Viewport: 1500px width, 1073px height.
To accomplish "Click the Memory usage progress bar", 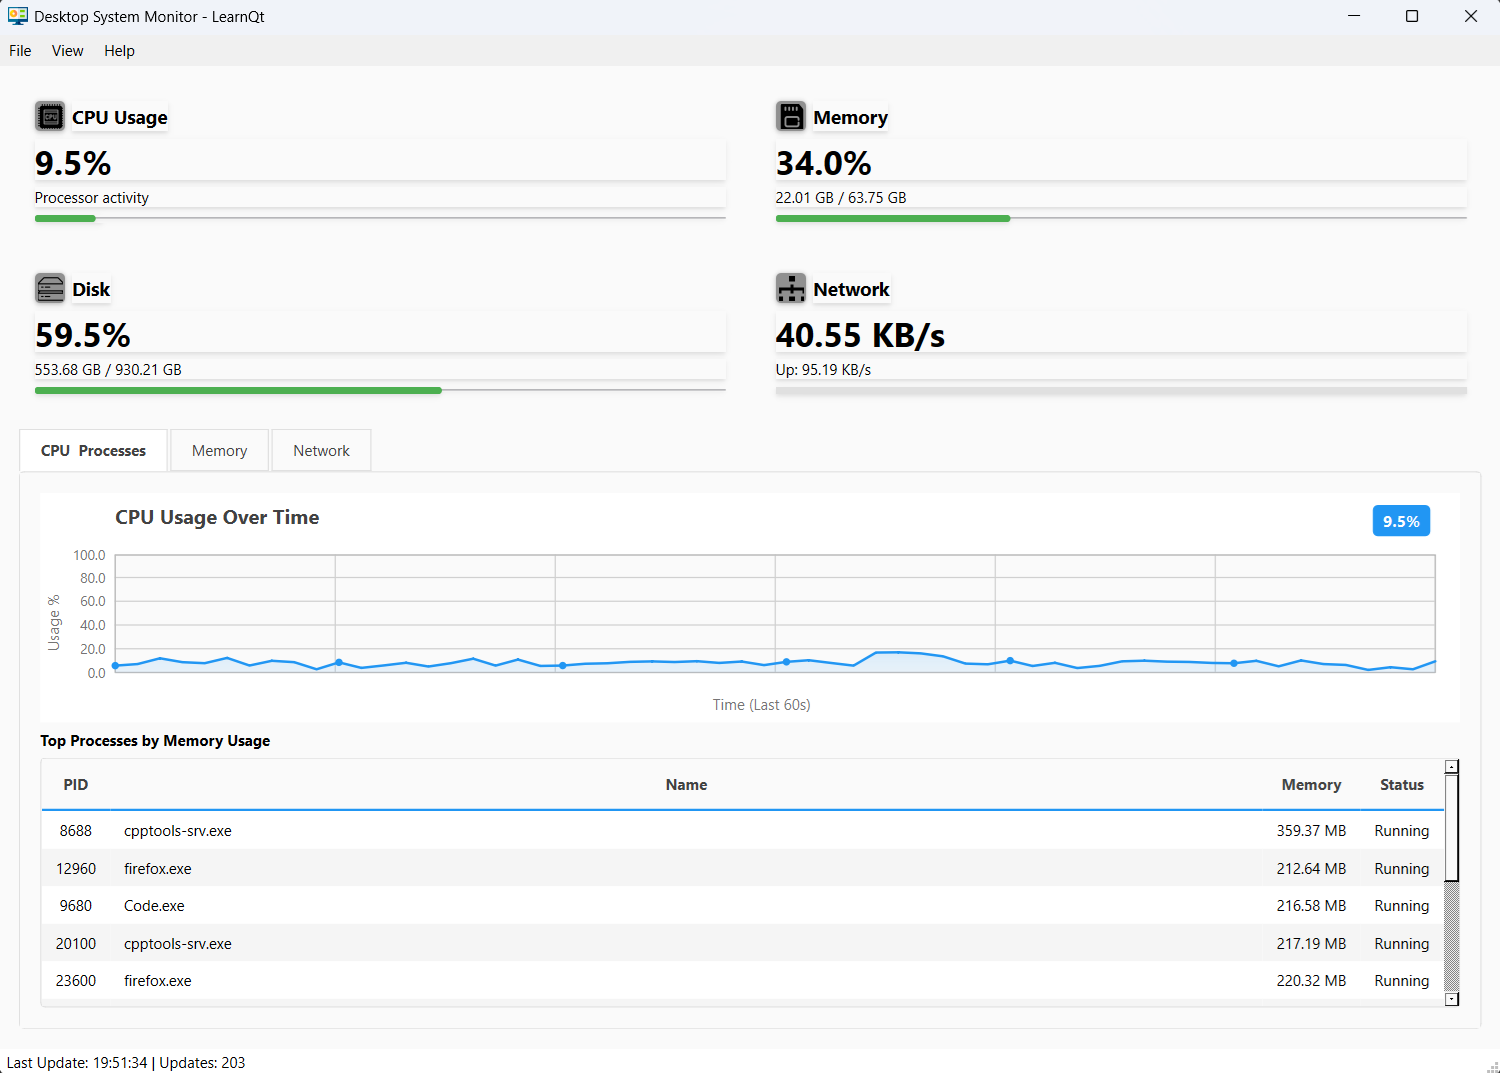I will (1120, 218).
